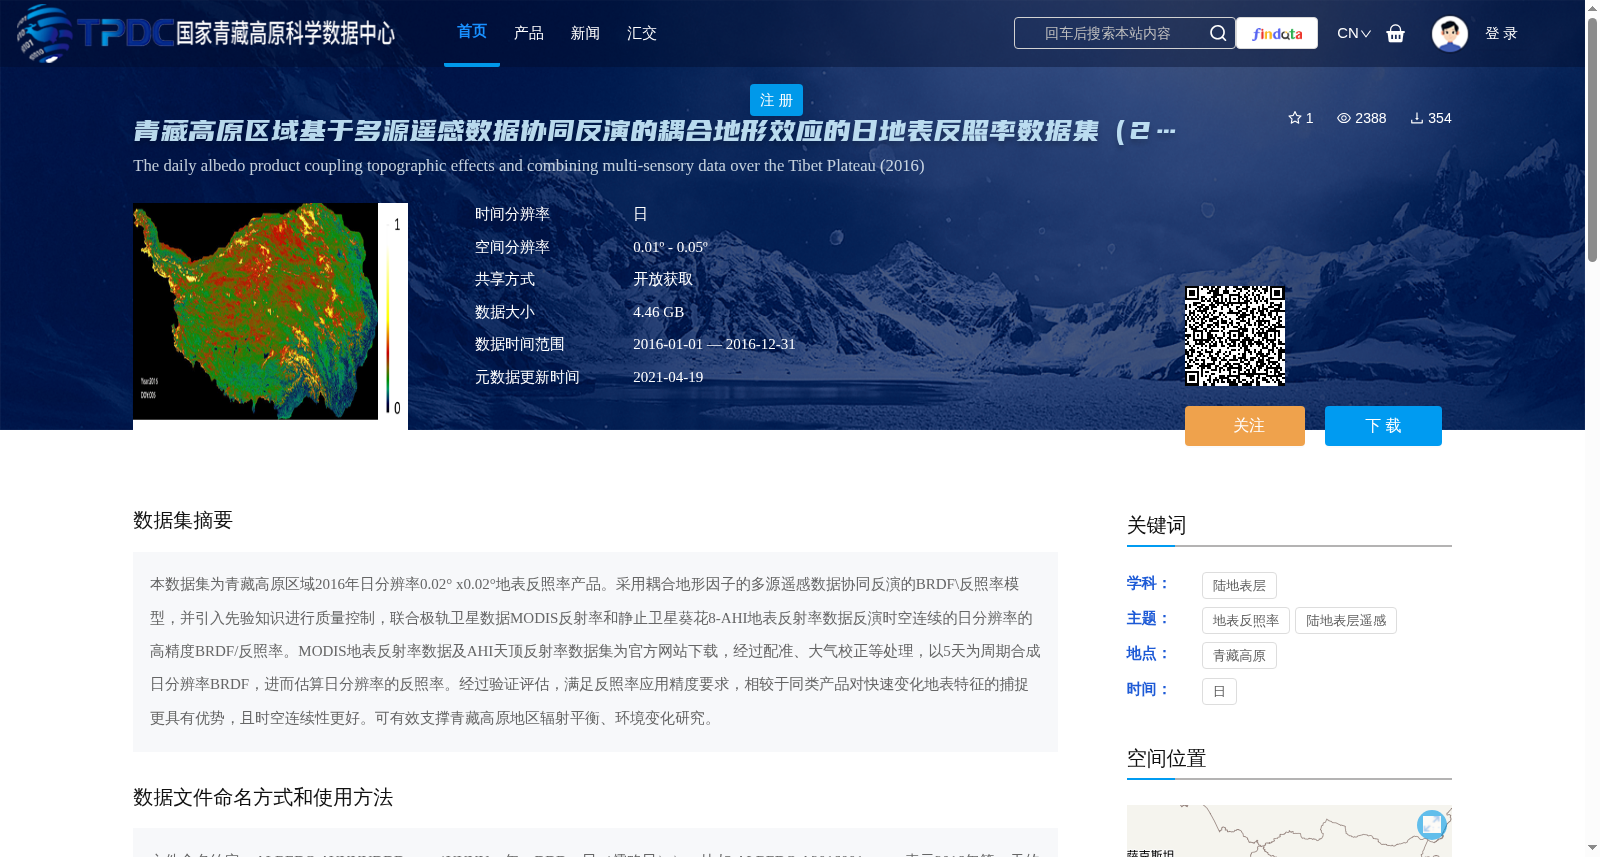The image size is (1600, 857).
Task: Select the 地表反照率 keyword tag
Action: point(1246,620)
